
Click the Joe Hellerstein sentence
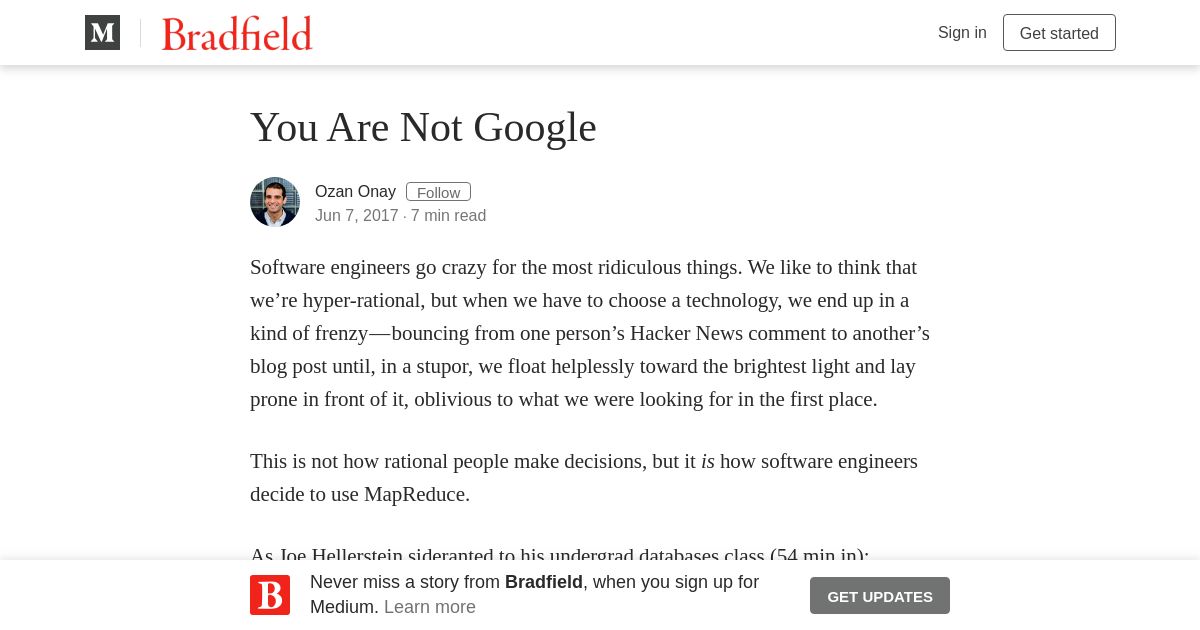[x=560, y=555]
